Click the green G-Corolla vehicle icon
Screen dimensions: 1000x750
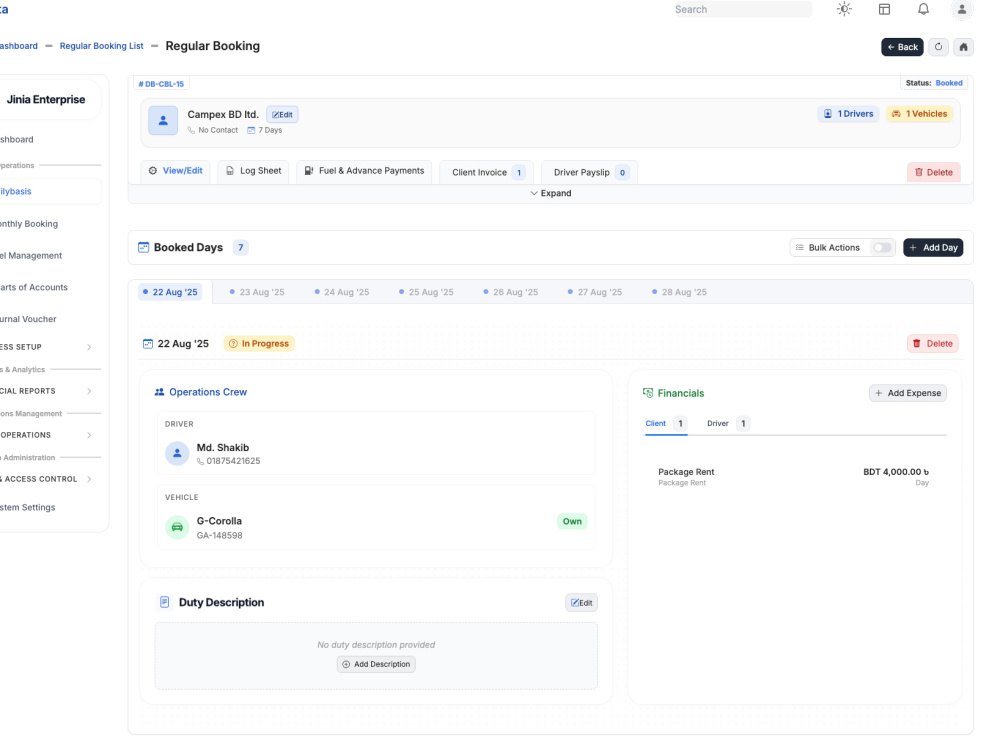coord(177,527)
